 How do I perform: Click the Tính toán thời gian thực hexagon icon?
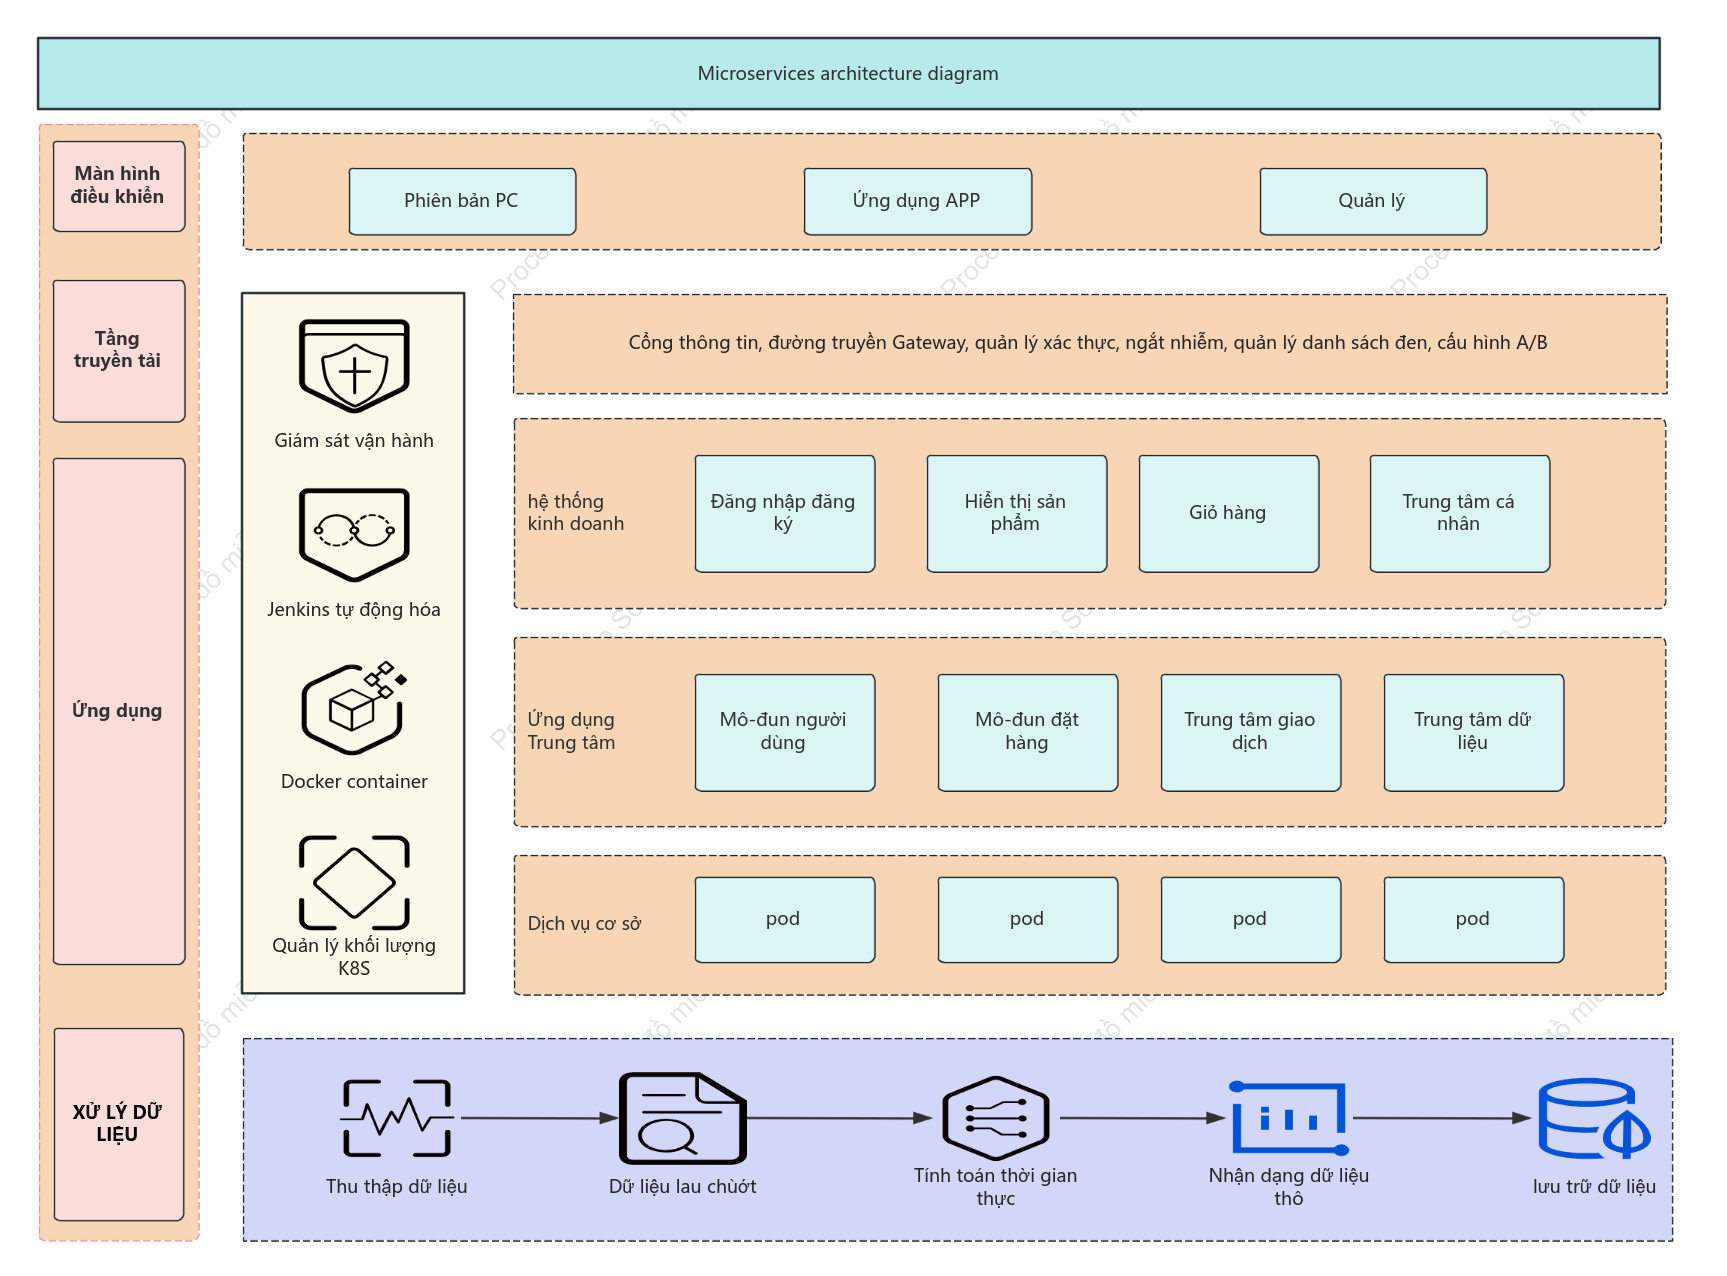[995, 1118]
